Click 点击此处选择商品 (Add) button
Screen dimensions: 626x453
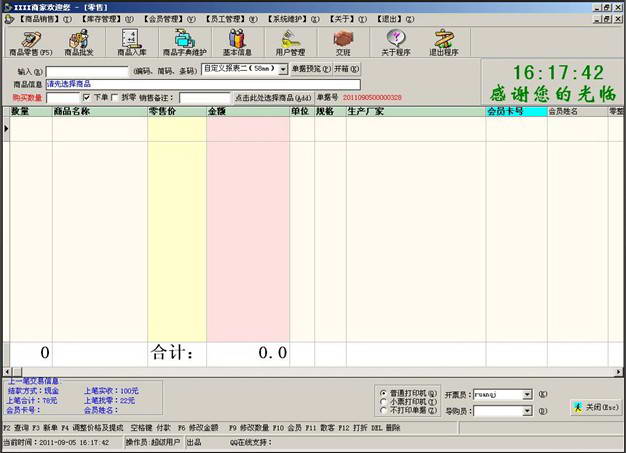273,98
